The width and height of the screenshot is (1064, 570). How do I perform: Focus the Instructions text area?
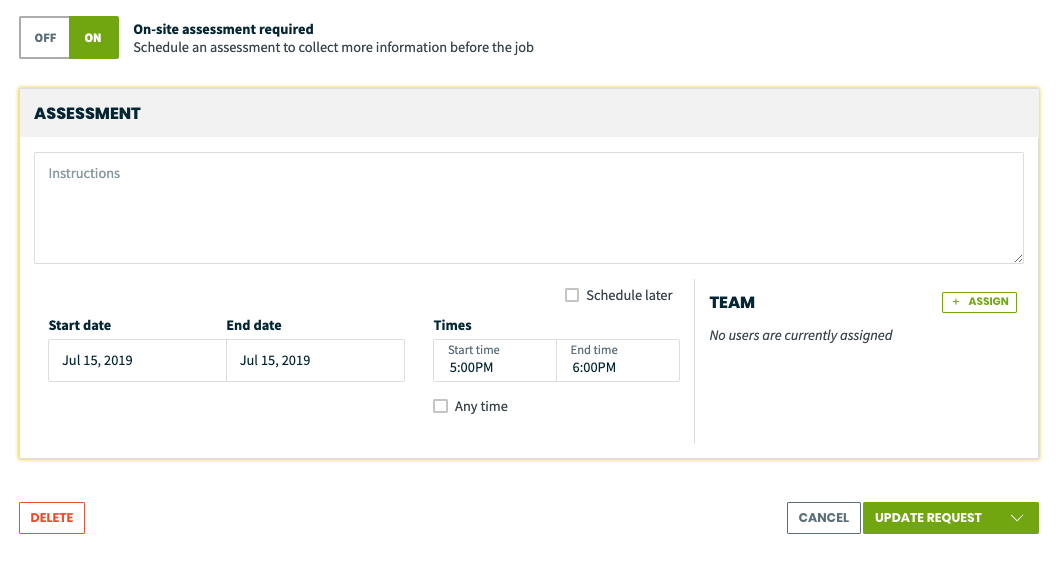(x=529, y=208)
